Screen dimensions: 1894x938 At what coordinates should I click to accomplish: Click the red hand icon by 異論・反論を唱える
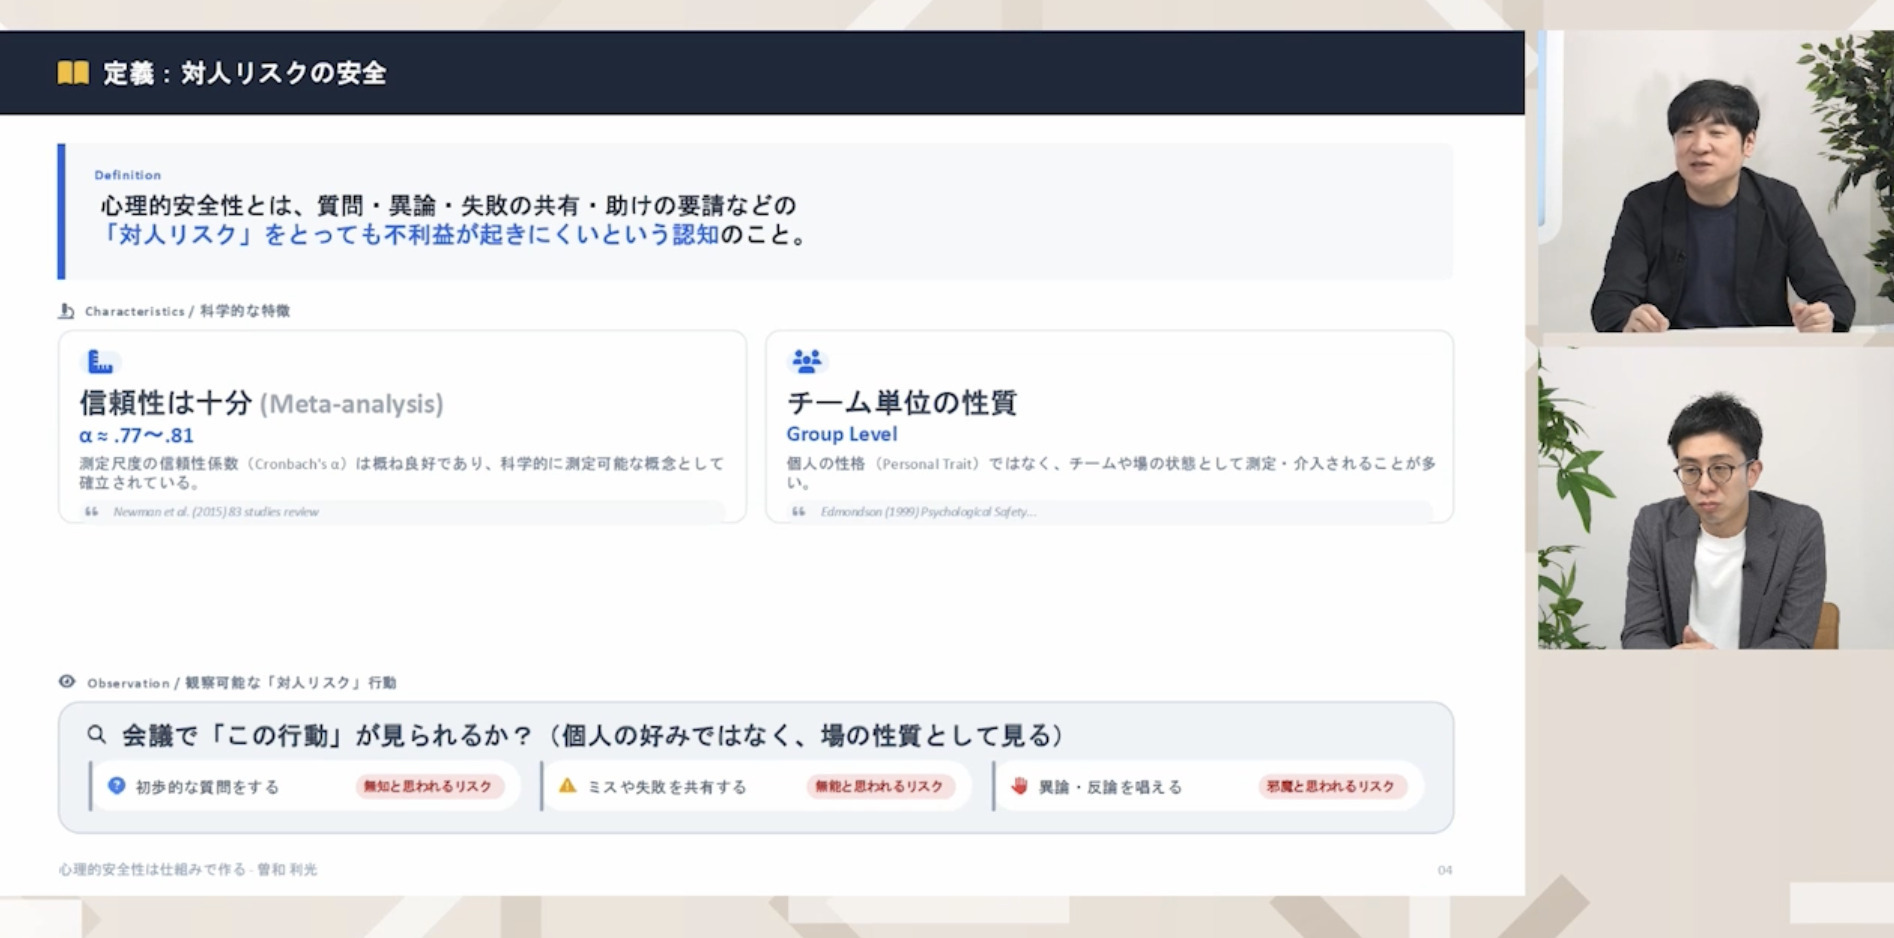pos(1019,786)
